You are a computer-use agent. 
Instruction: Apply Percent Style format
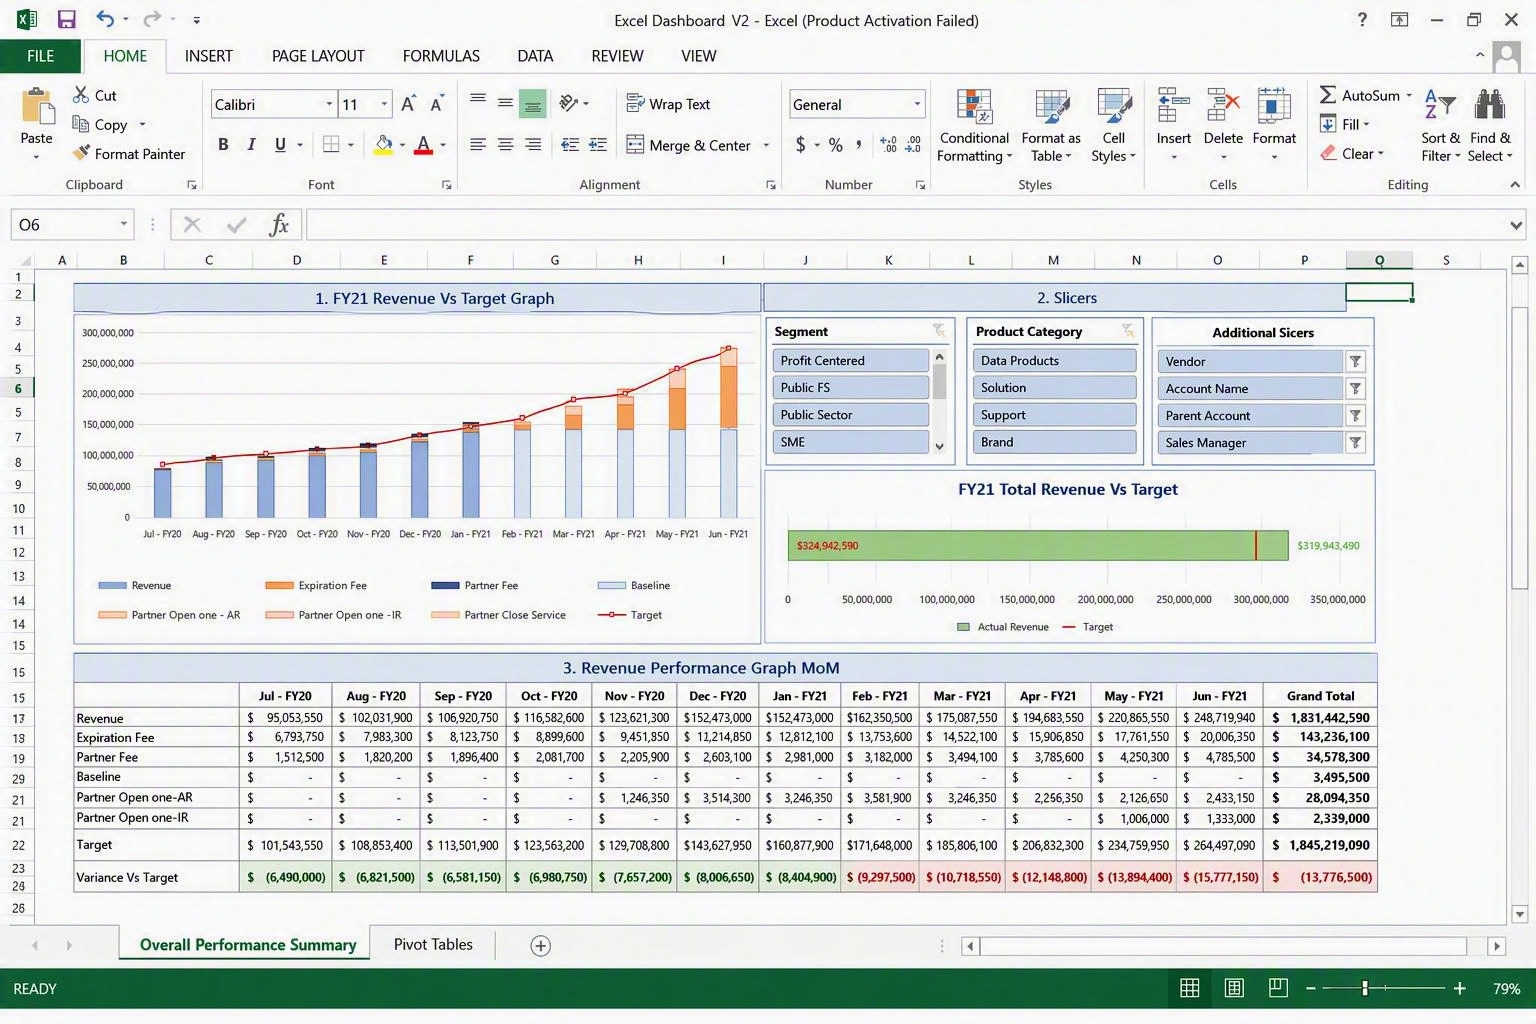835,145
